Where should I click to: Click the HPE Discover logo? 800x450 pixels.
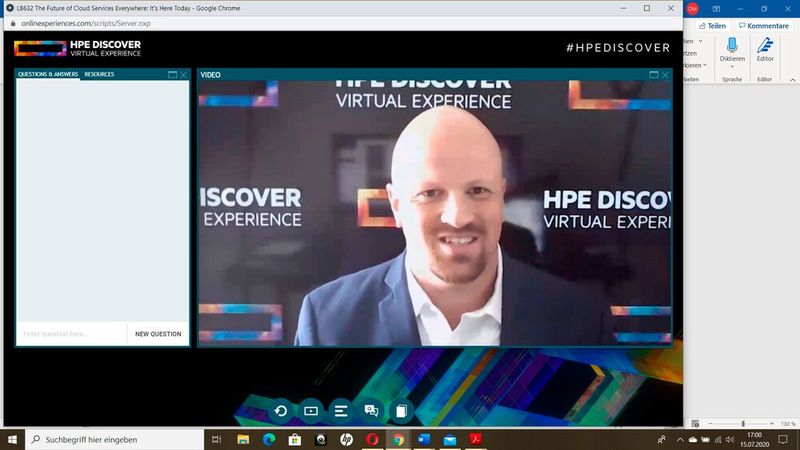[78, 48]
